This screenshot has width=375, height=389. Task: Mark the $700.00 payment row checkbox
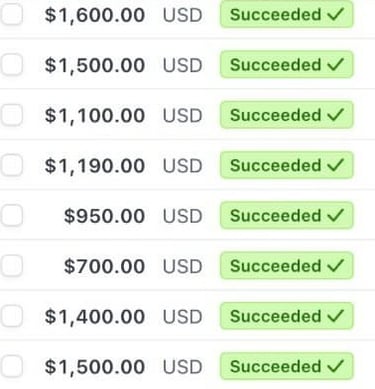(12, 266)
